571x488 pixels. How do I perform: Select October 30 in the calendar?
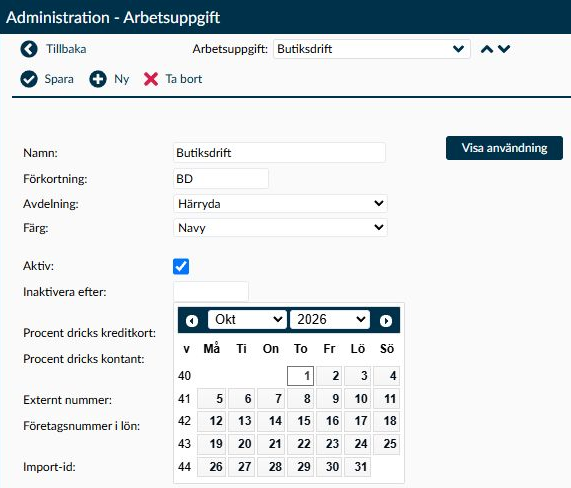(x=329, y=467)
